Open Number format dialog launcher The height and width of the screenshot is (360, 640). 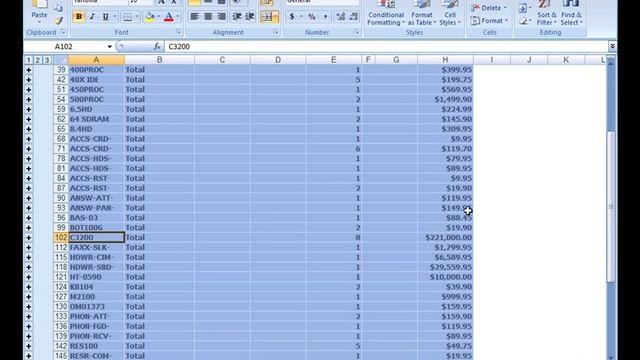(356, 32)
